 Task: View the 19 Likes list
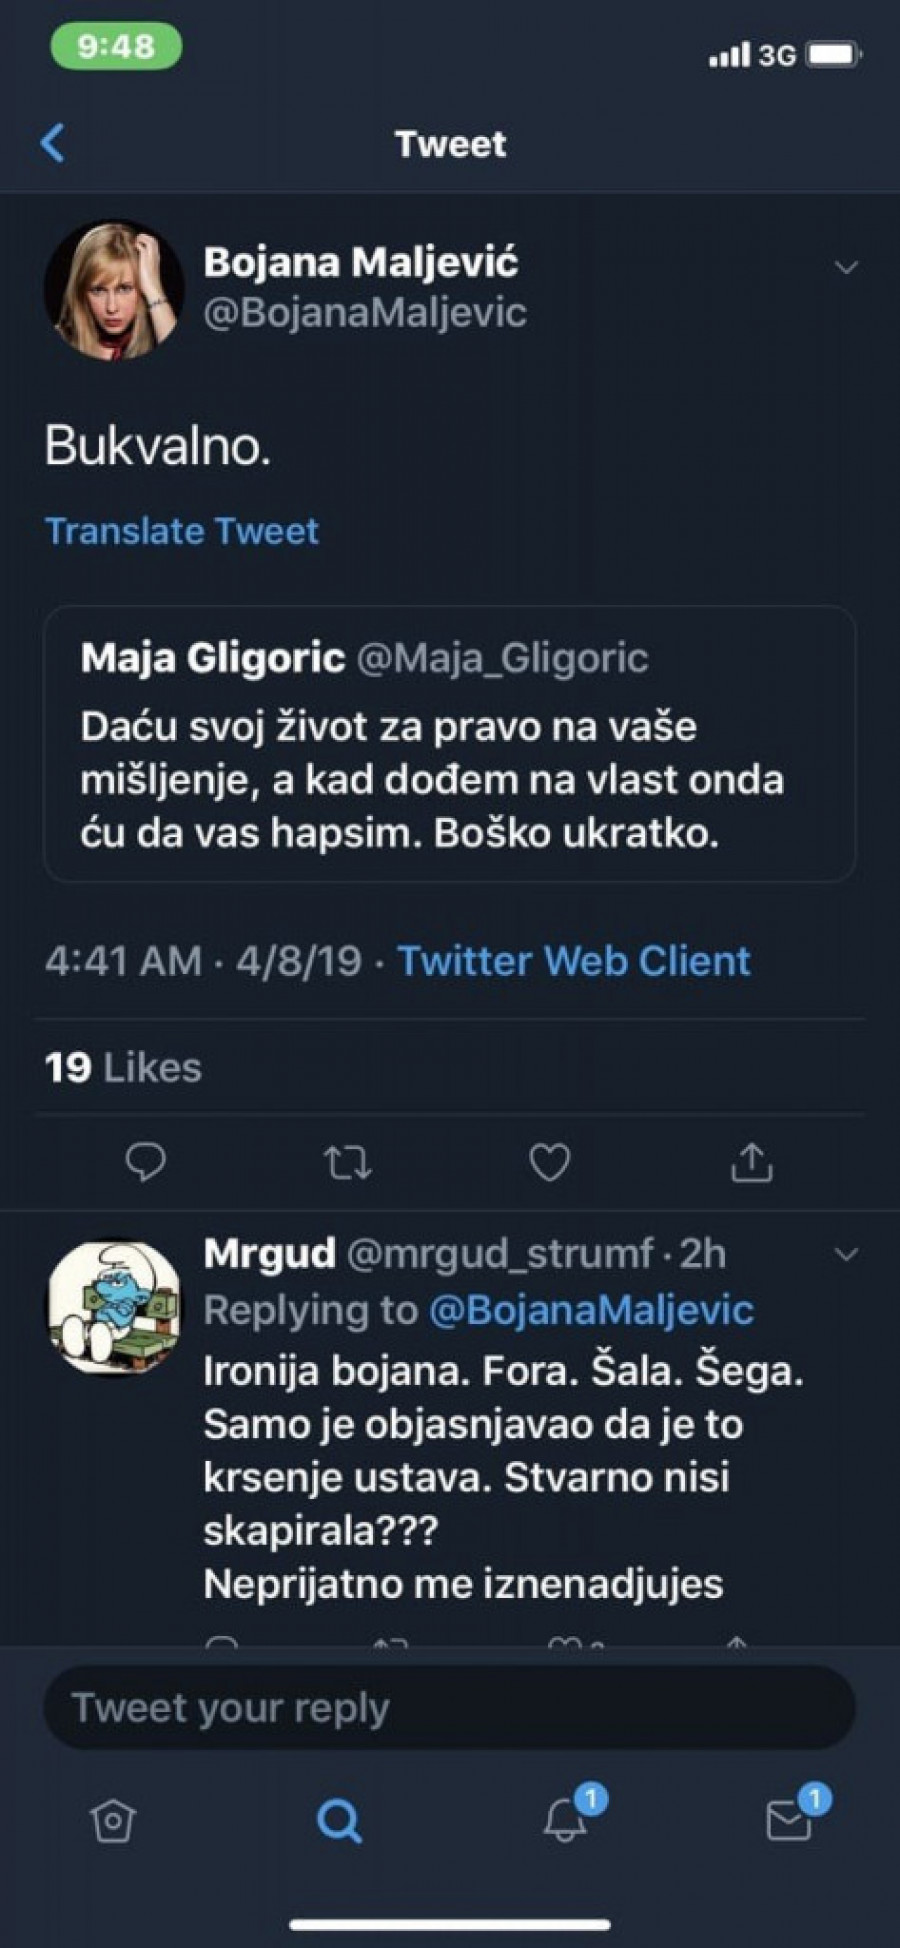[x=123, y=1068]
